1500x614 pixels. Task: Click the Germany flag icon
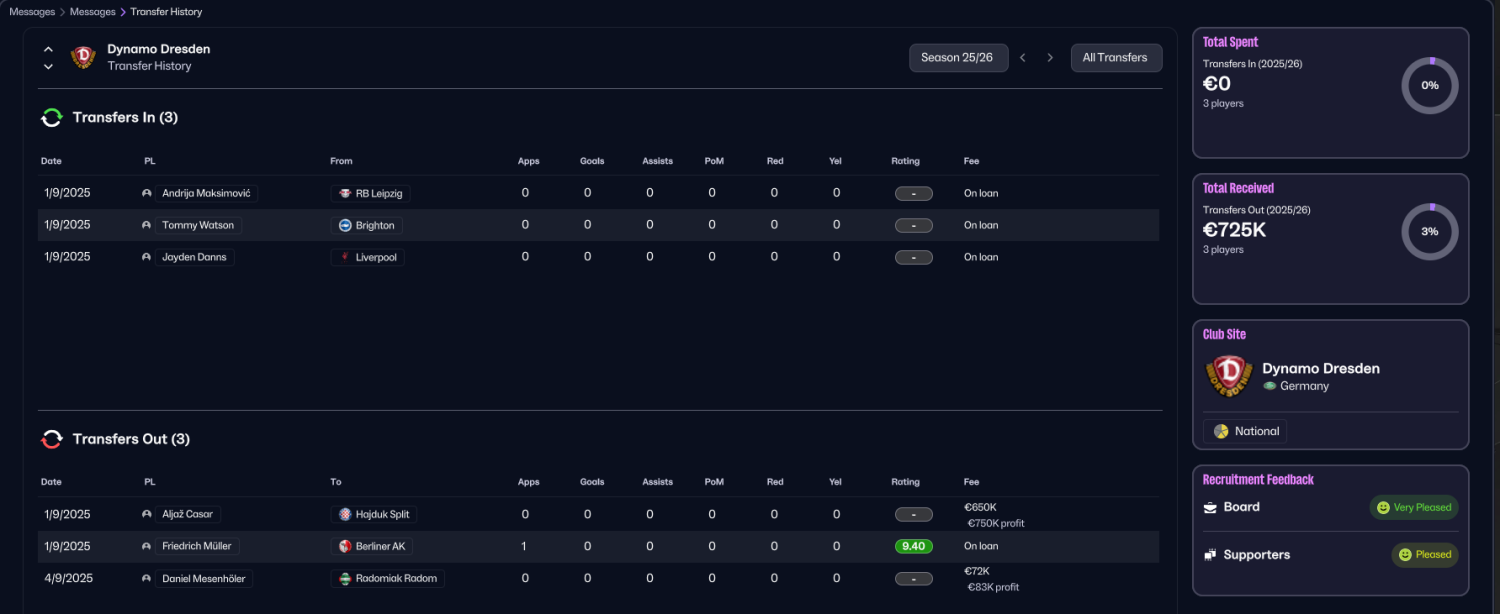[x=1270, y=386]
